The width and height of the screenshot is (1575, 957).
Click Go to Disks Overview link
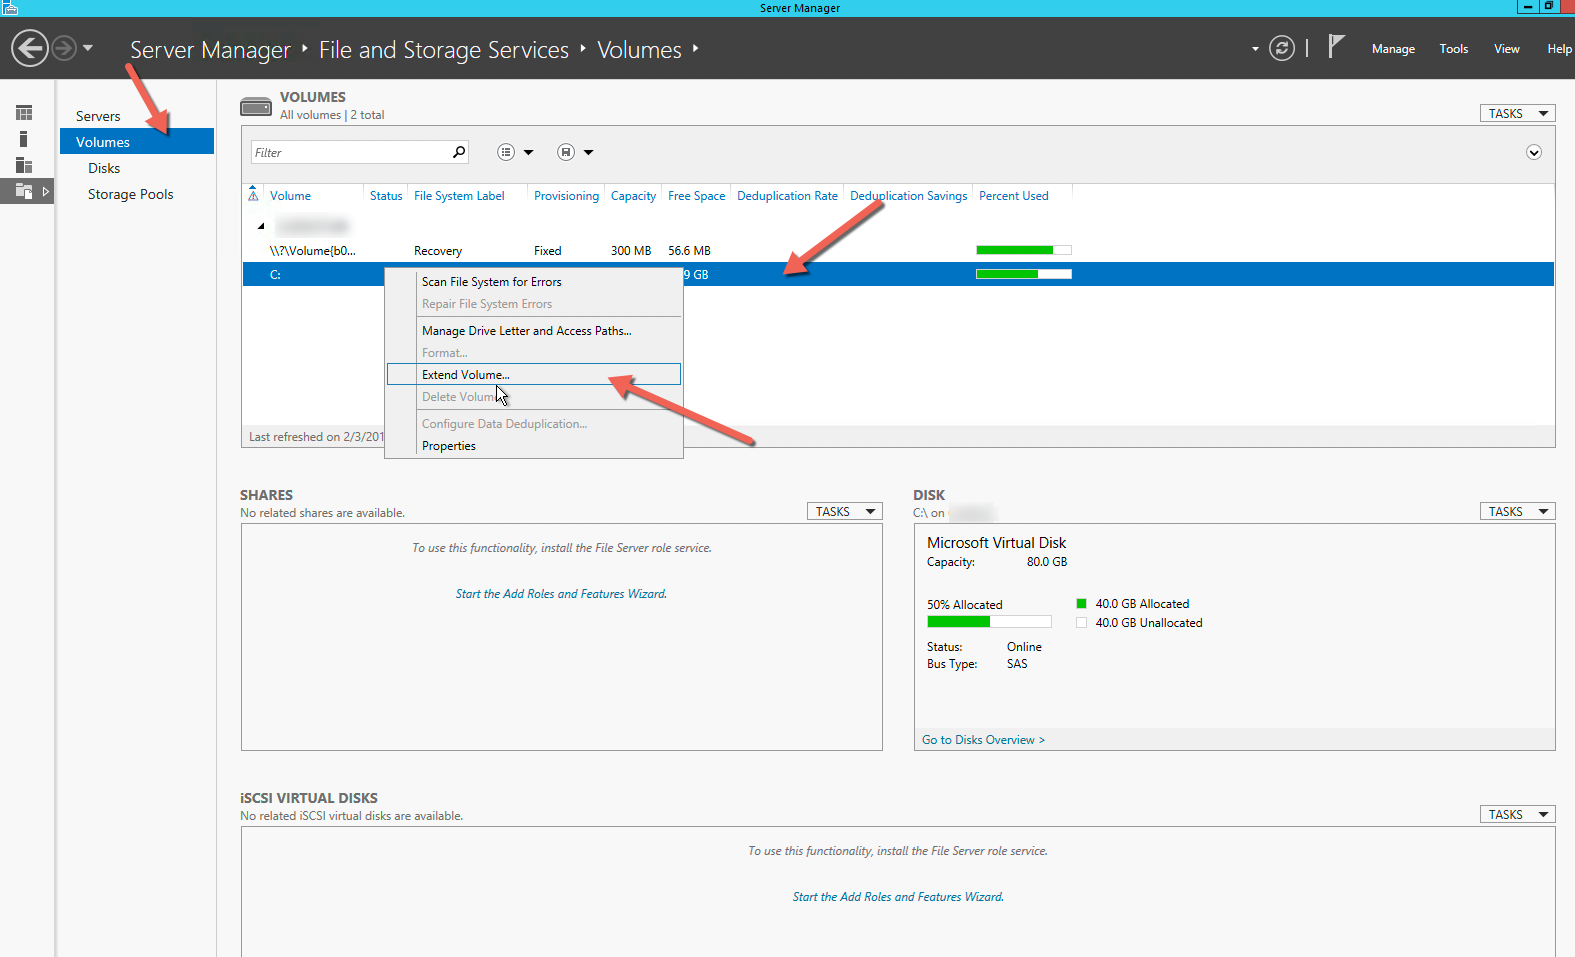pos(983,740)
